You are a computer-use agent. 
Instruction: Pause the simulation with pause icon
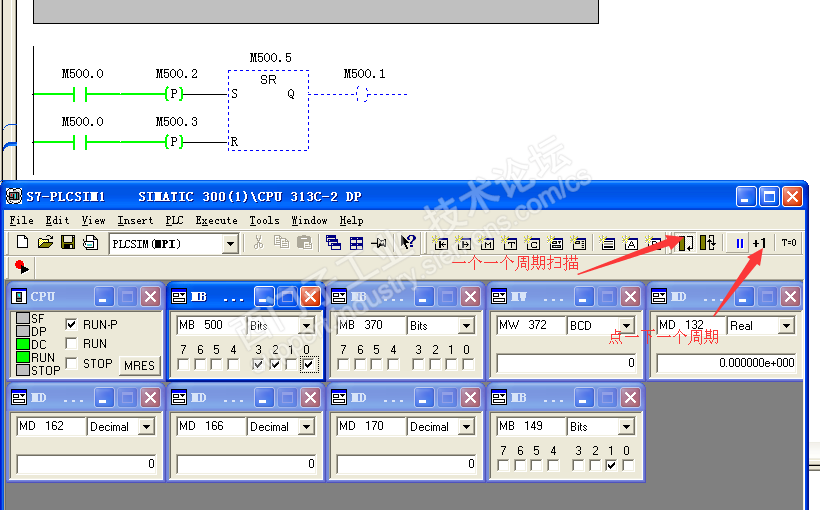click(x=739, y=243)
